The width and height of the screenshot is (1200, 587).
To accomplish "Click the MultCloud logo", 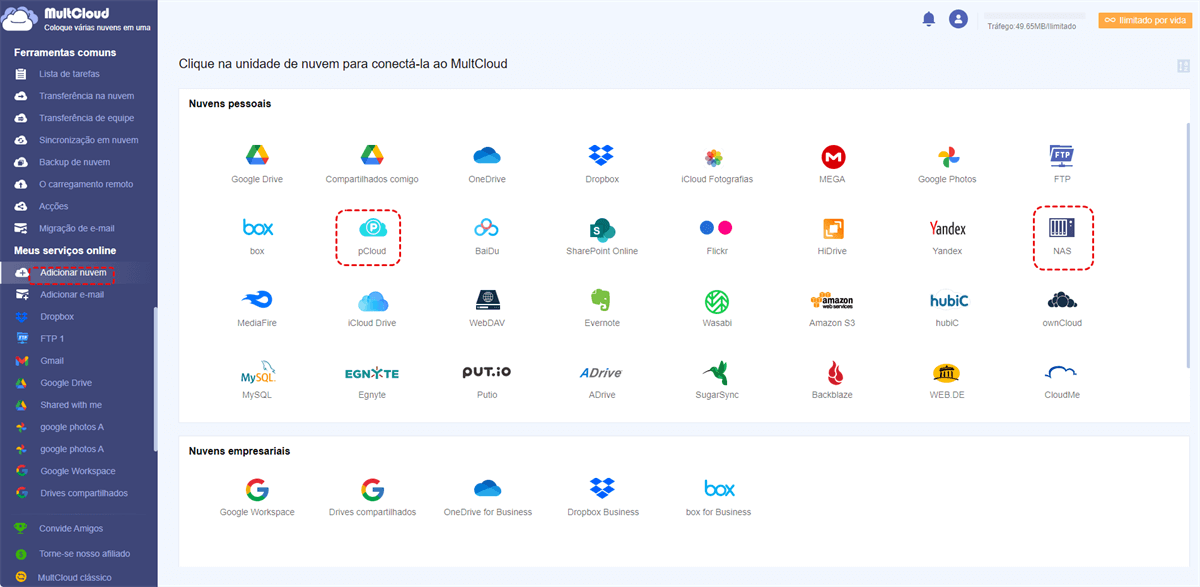I will [78, 20].
